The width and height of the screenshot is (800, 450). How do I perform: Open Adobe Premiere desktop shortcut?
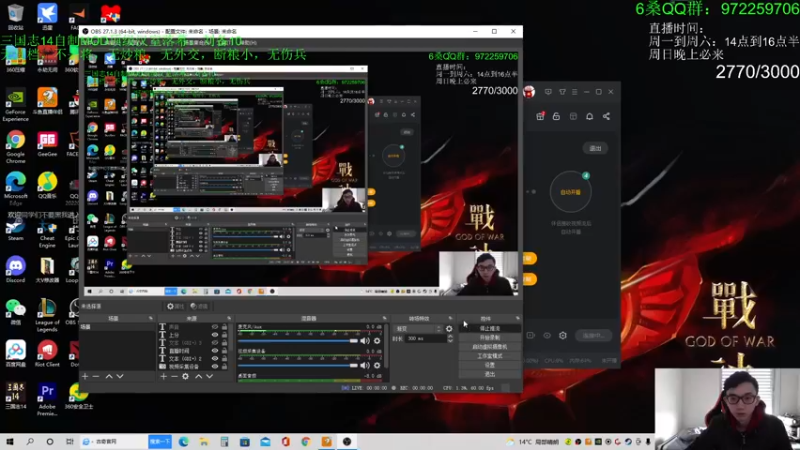click(47, 399)
